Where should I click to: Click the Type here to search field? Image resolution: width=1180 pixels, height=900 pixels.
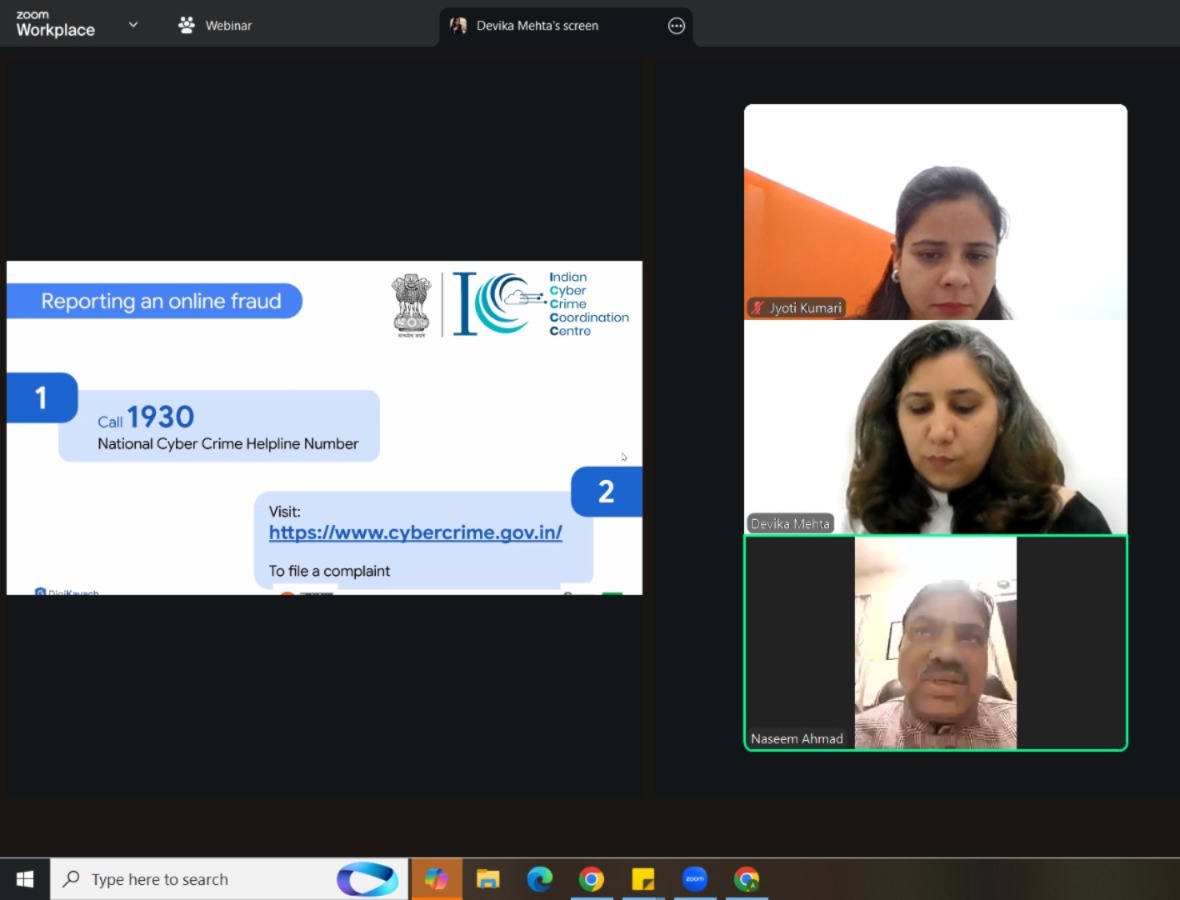tap(200, 879)
